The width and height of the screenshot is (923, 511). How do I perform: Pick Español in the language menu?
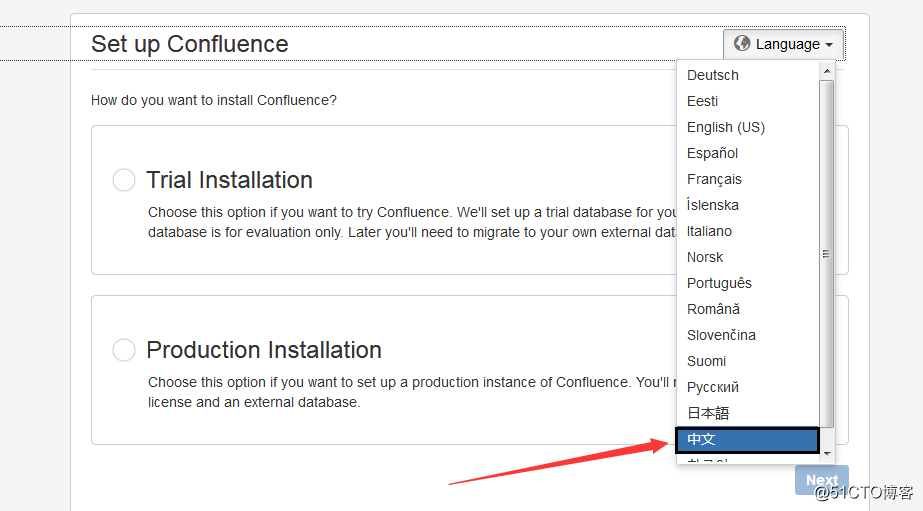coord(712,153)
